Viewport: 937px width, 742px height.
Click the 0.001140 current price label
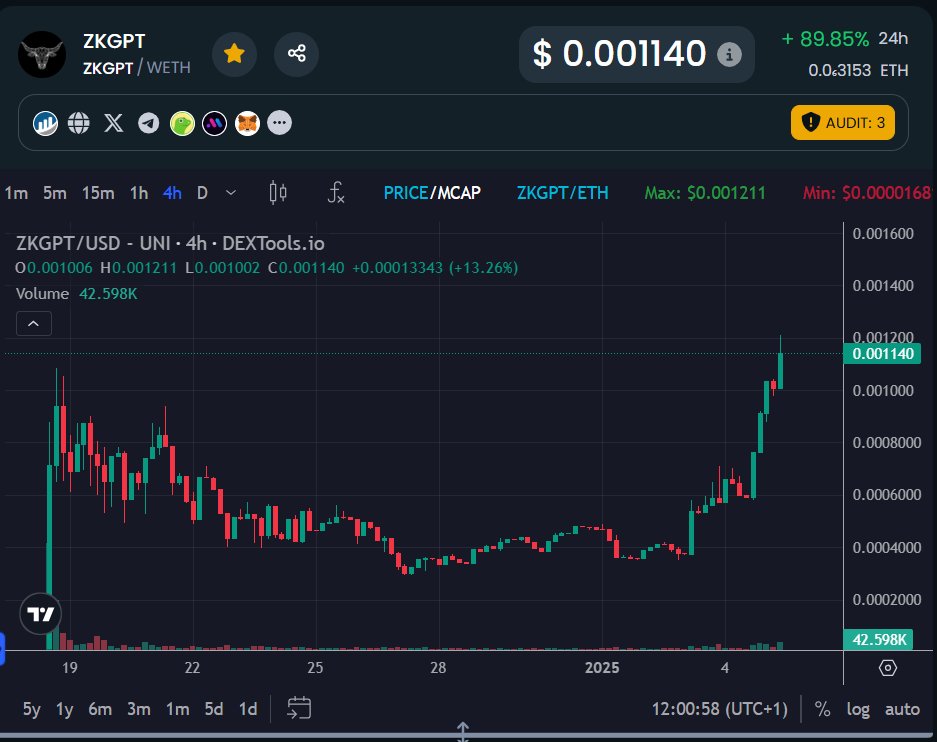coord(883,354)
